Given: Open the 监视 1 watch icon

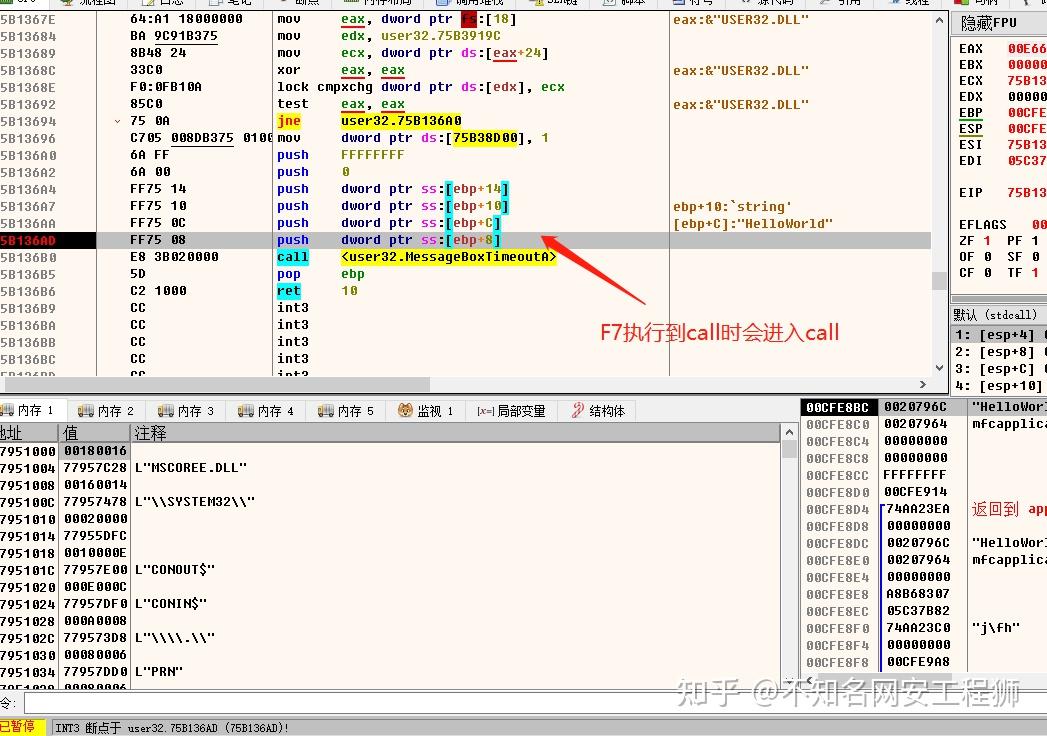Looking at the screenshot, I should pos(405,410).
